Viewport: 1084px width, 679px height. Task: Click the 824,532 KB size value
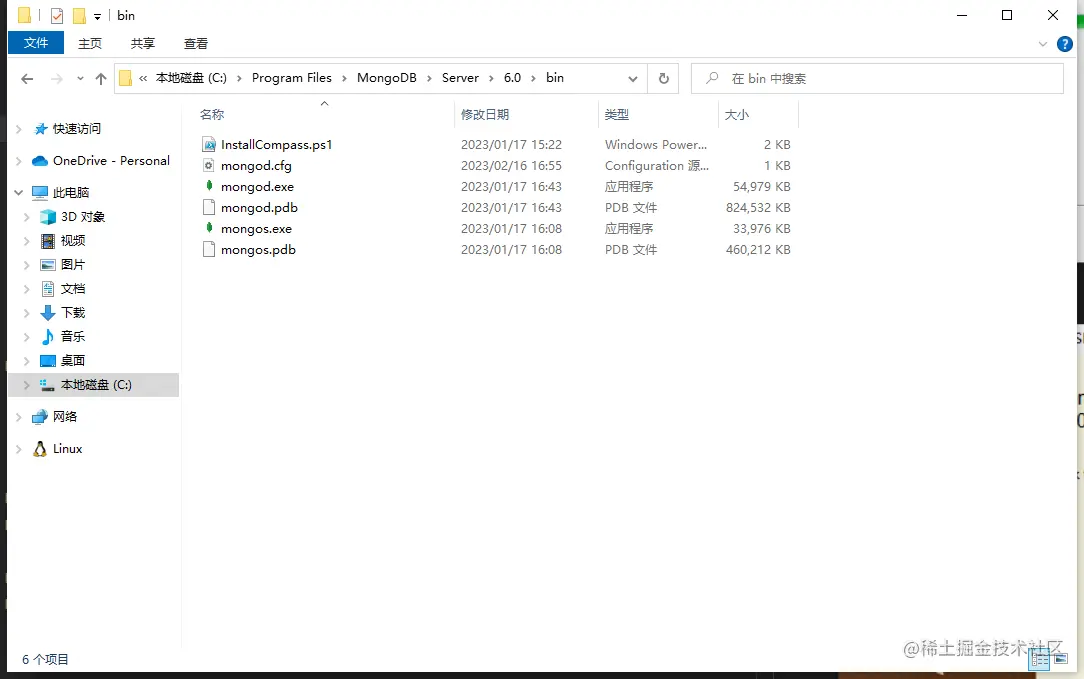point(758,207)
